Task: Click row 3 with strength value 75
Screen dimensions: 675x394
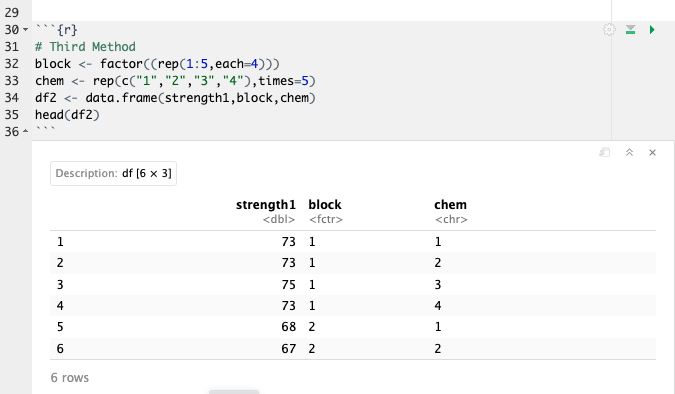Action: click(x=353, y=284)
